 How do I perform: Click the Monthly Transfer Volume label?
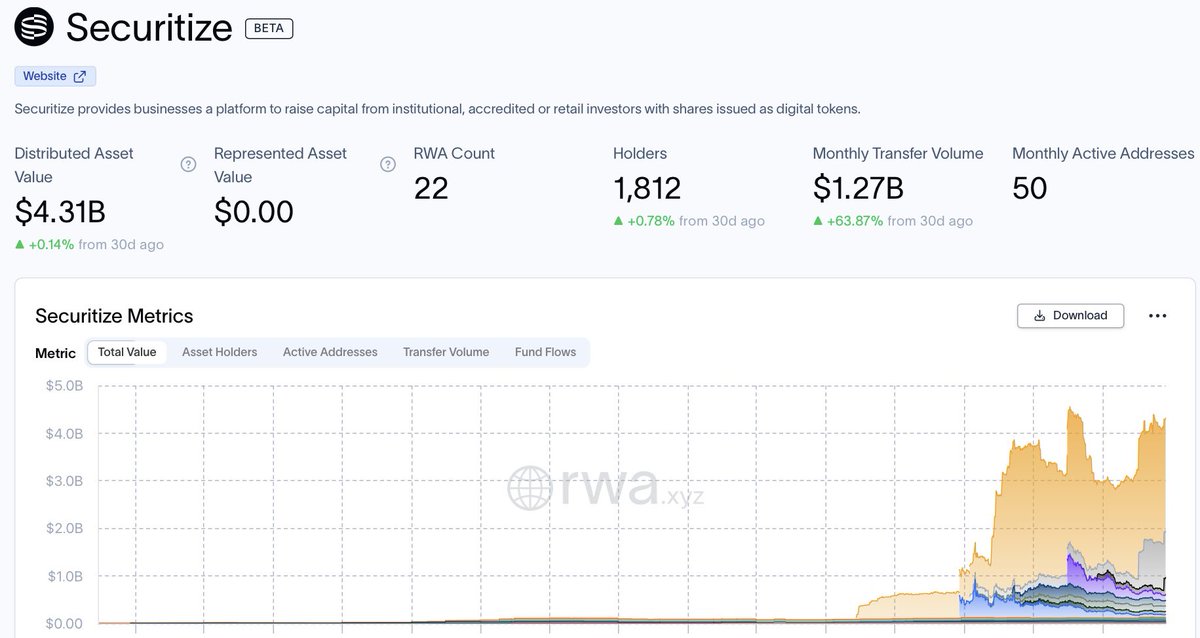point(898,153)
